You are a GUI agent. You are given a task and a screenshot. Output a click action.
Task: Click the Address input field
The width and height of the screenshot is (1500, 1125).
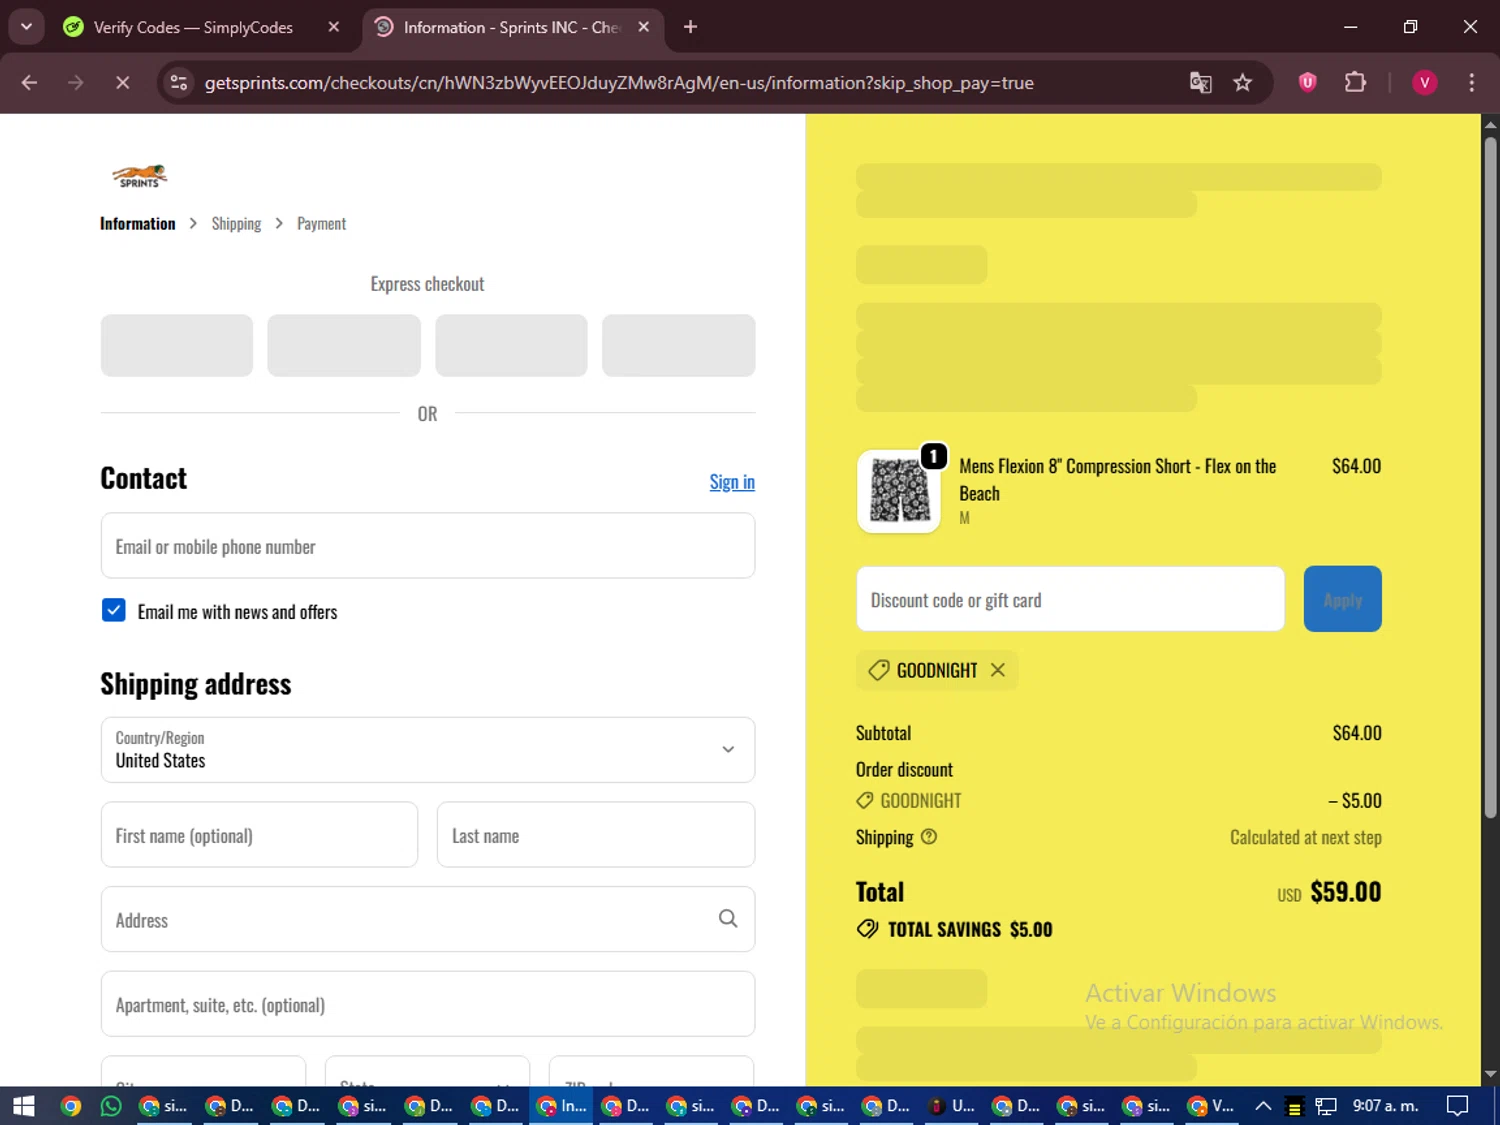(428, 919)
